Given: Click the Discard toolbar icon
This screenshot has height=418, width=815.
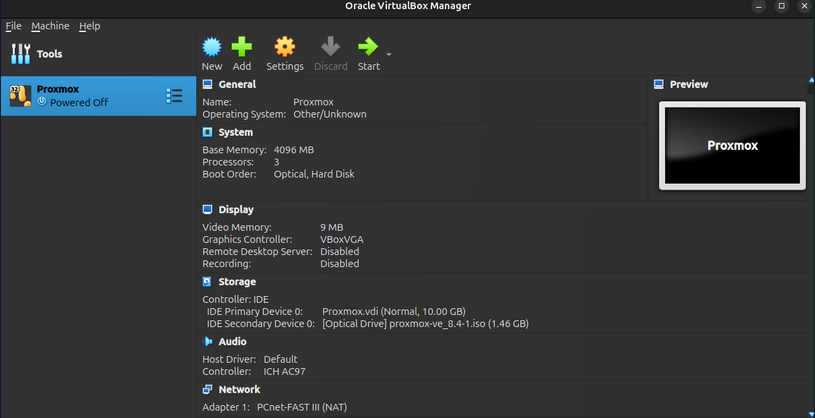Looking at the screenshot, I should coord(330,47).
